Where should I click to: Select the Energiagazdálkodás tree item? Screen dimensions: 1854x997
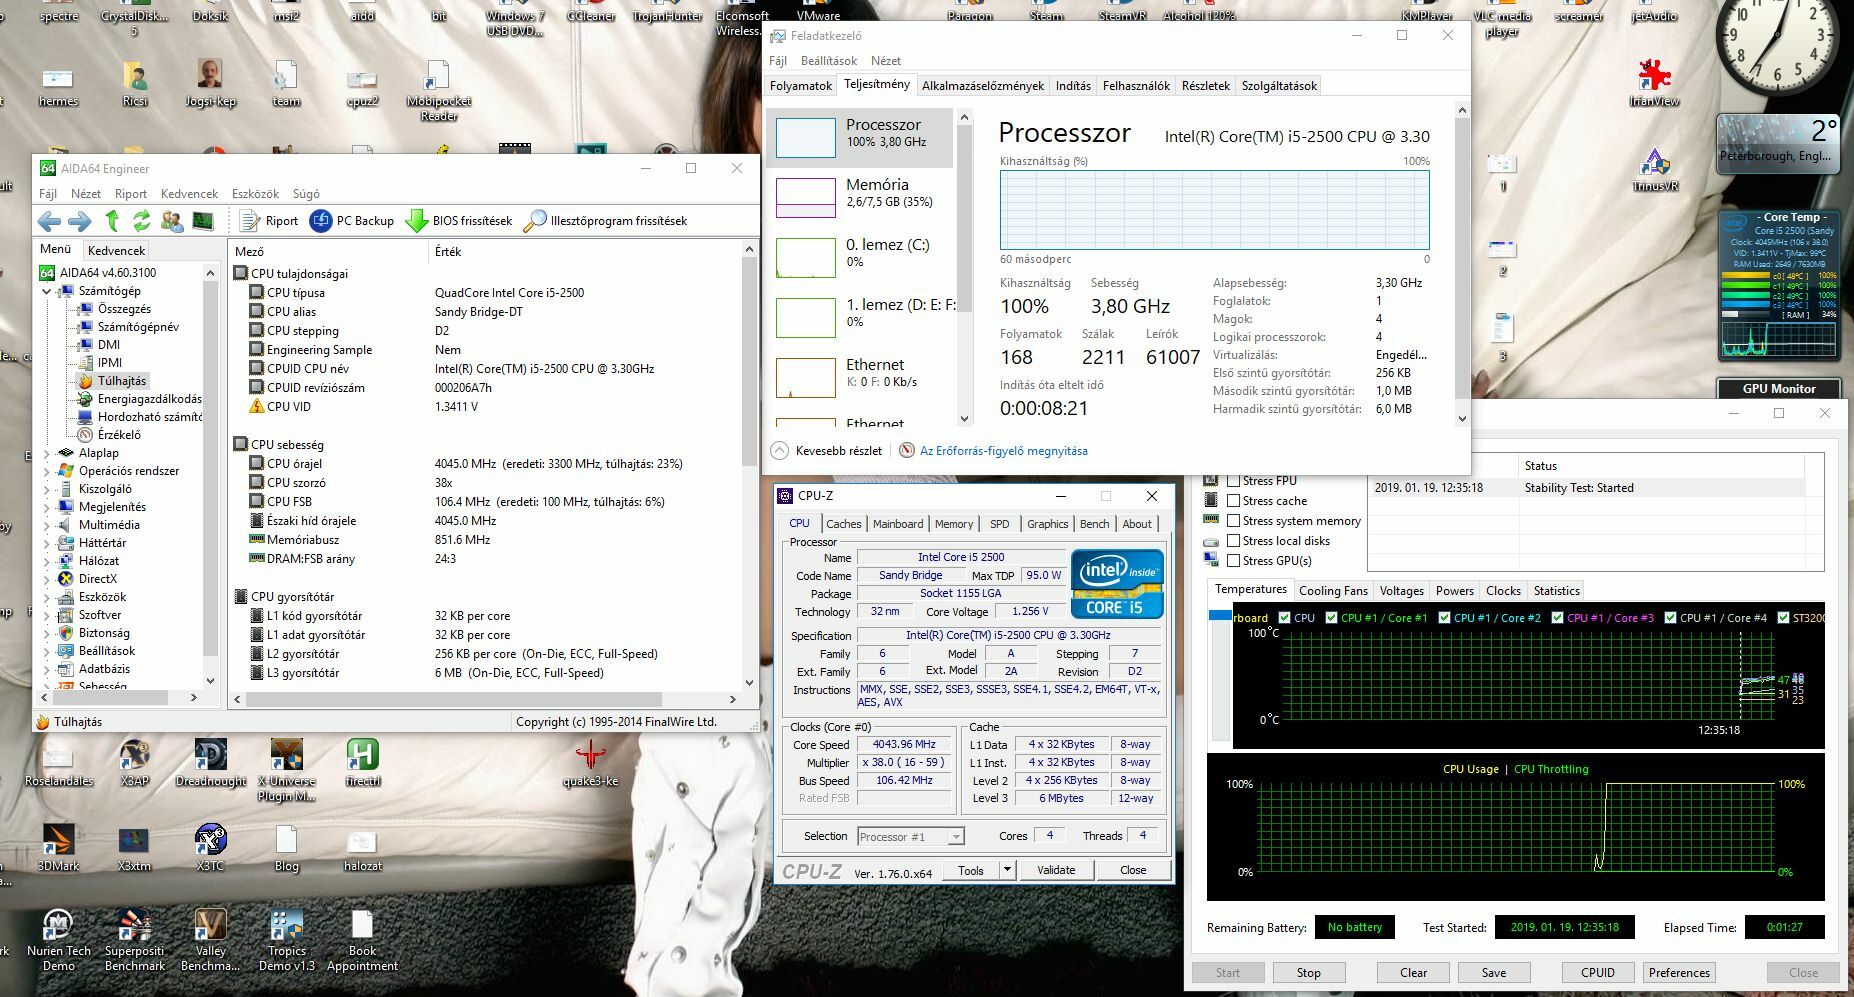tap(149, 399)
